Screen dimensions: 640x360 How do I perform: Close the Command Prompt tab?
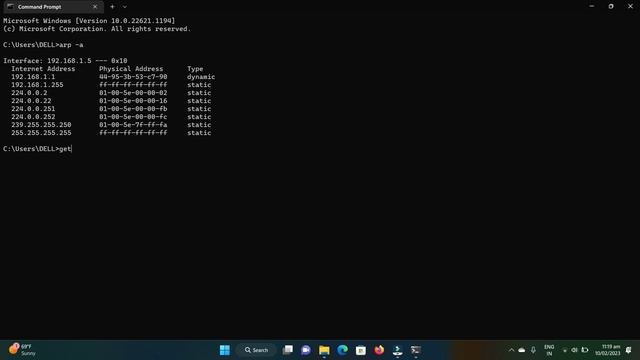click(x=95, y=7)
